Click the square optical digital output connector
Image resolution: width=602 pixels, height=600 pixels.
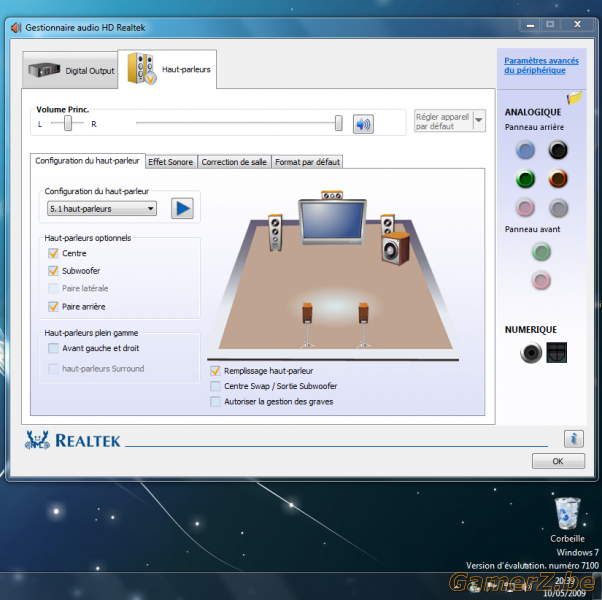(556, 352)
